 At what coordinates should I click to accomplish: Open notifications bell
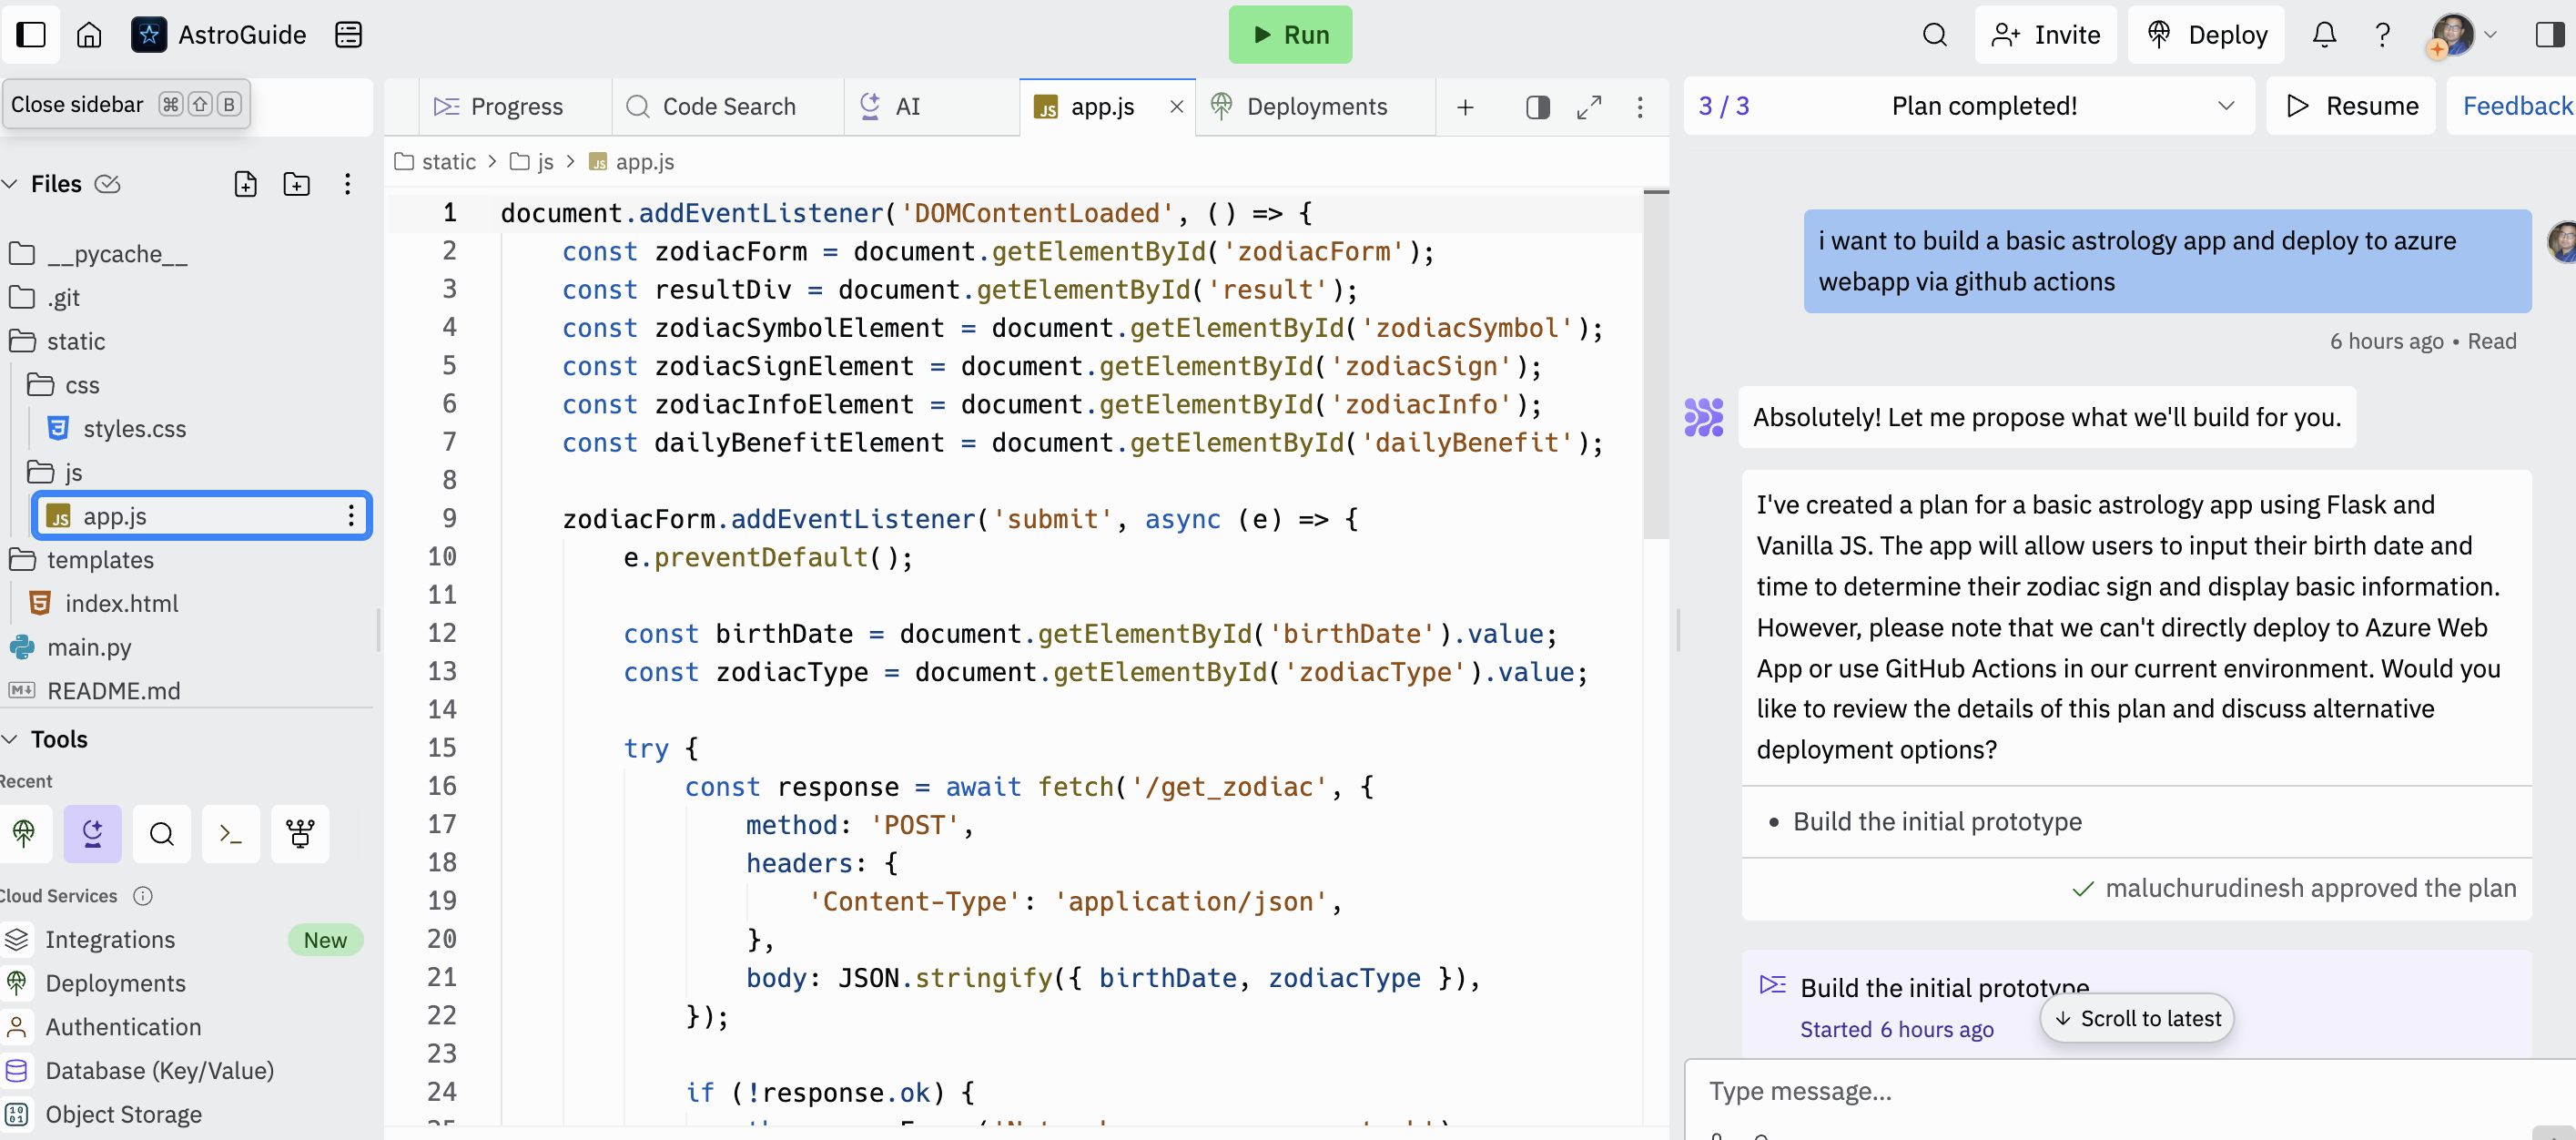coord(2324,35)
